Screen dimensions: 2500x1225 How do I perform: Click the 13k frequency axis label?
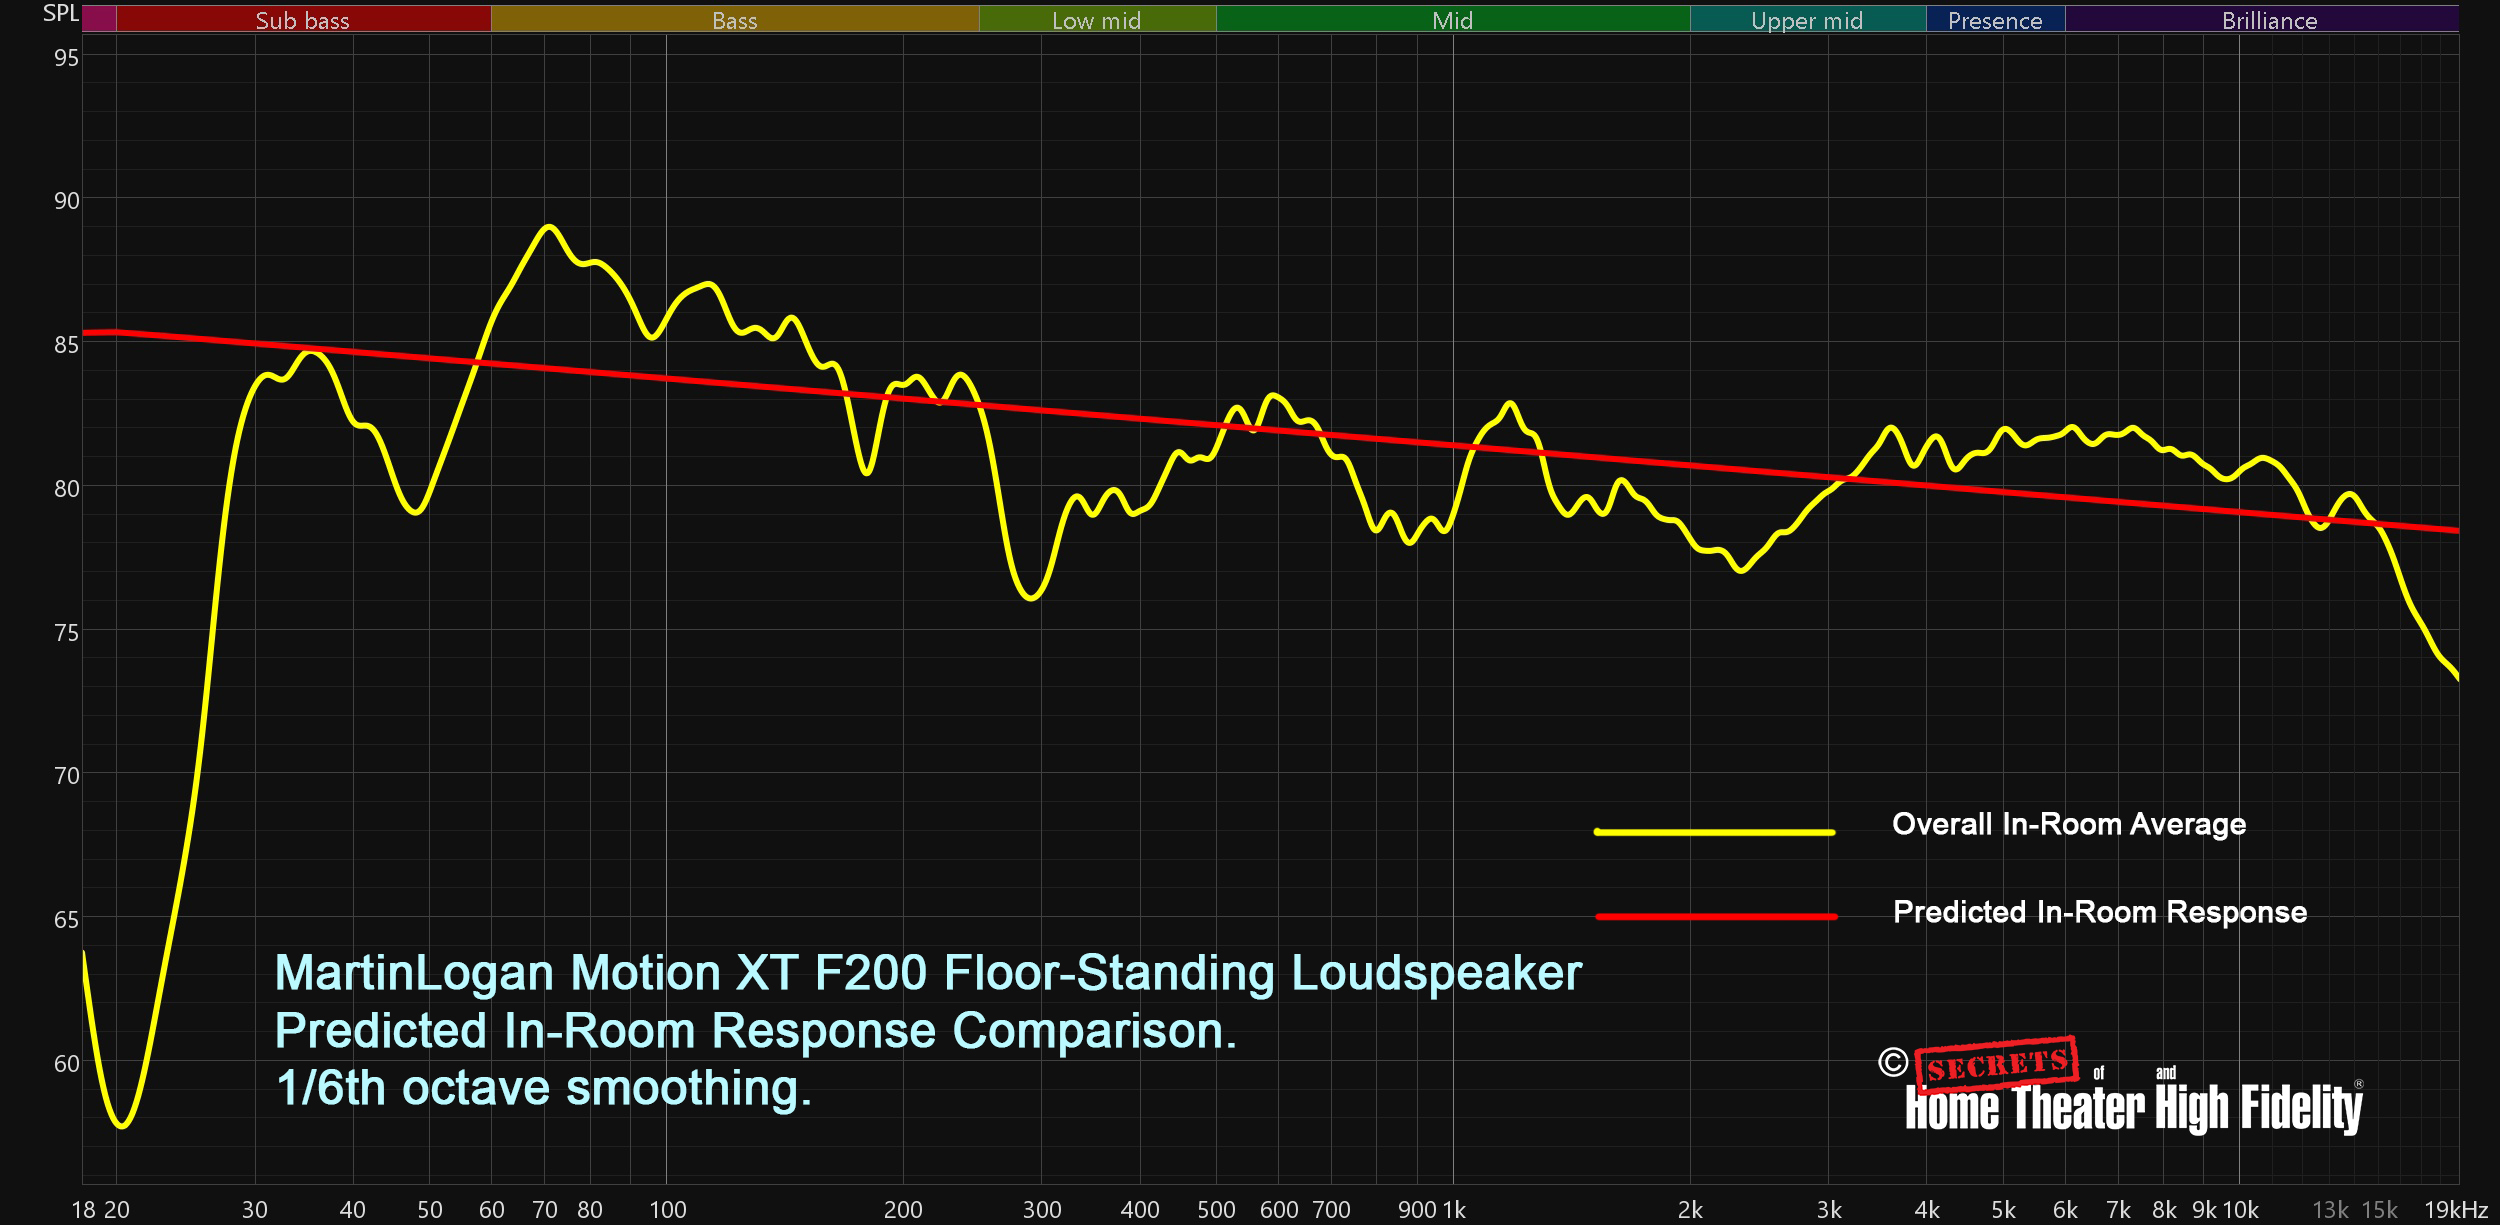pyautogui.click(x=2330, y=1210)
